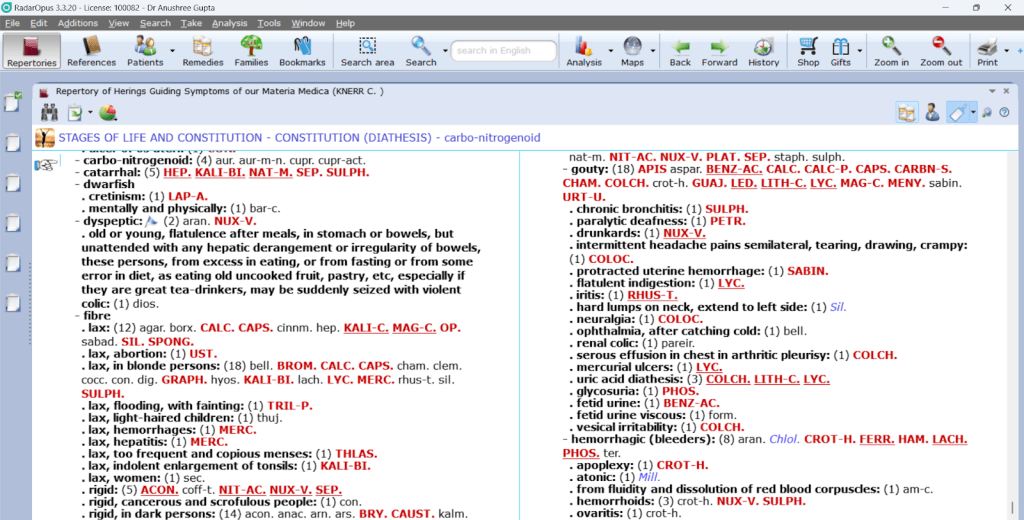Select the 'mentally and physically:' rubric text
The height and width of the screenshot is (520, 1024).
[x=157, y=209]
